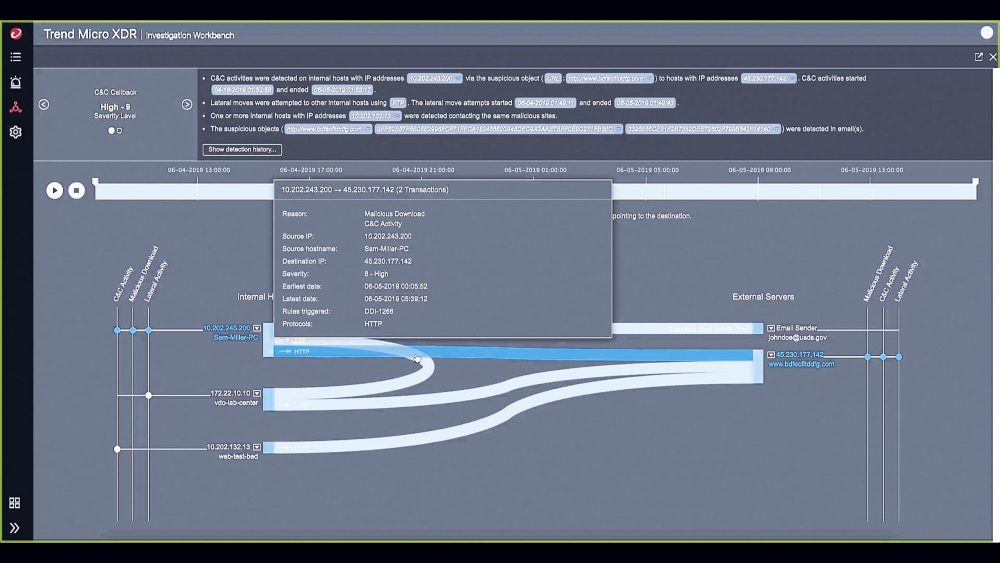The height and width of the screenshot is (563, 1000).
Task: Go to previous alert with left arrow
Action: pyautogui.click(x=44, y=105)
